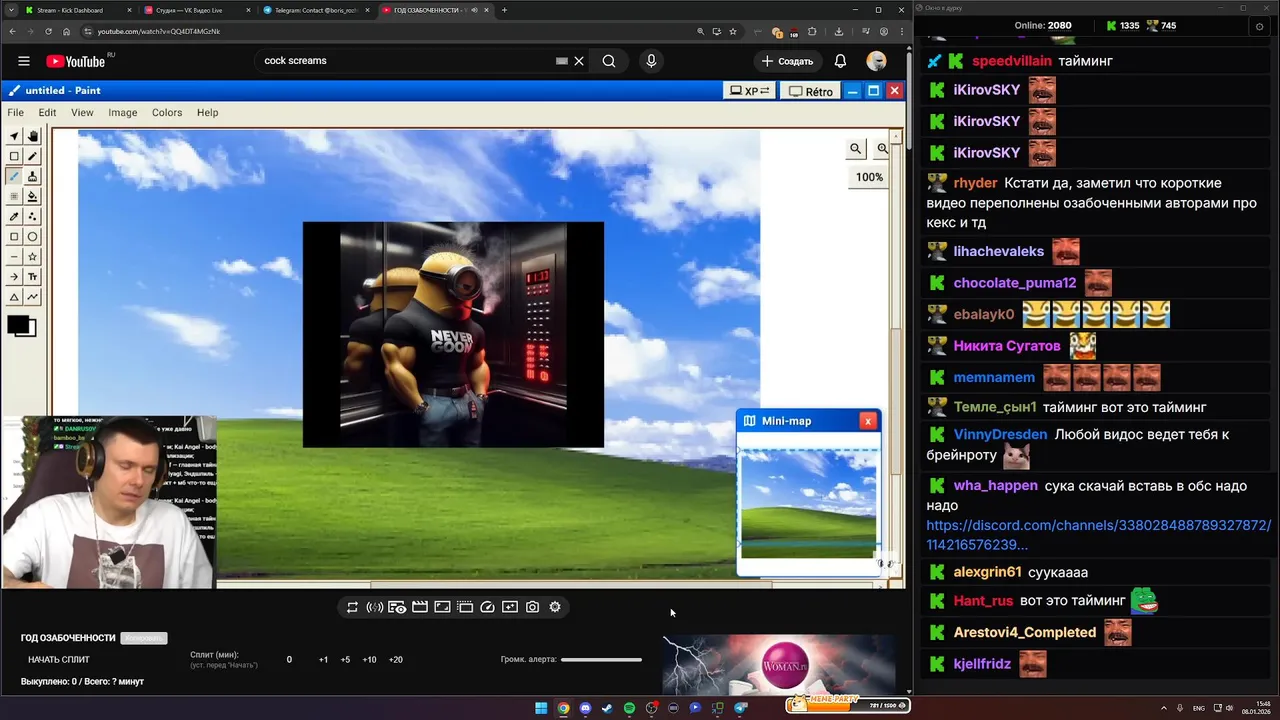
Task: Start voice search with the microphone
Action: point(651,61)
